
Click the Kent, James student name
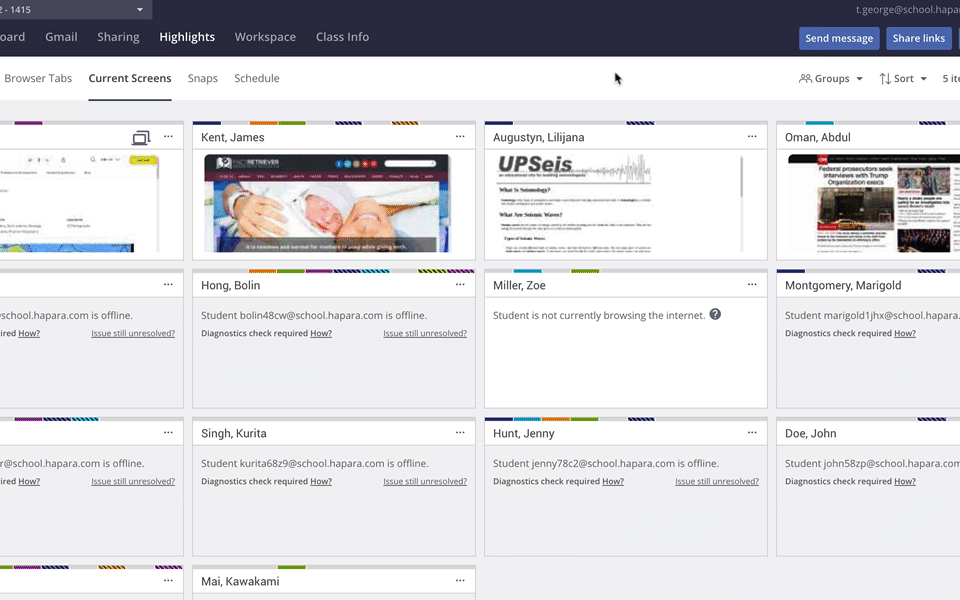click(233, 137)
